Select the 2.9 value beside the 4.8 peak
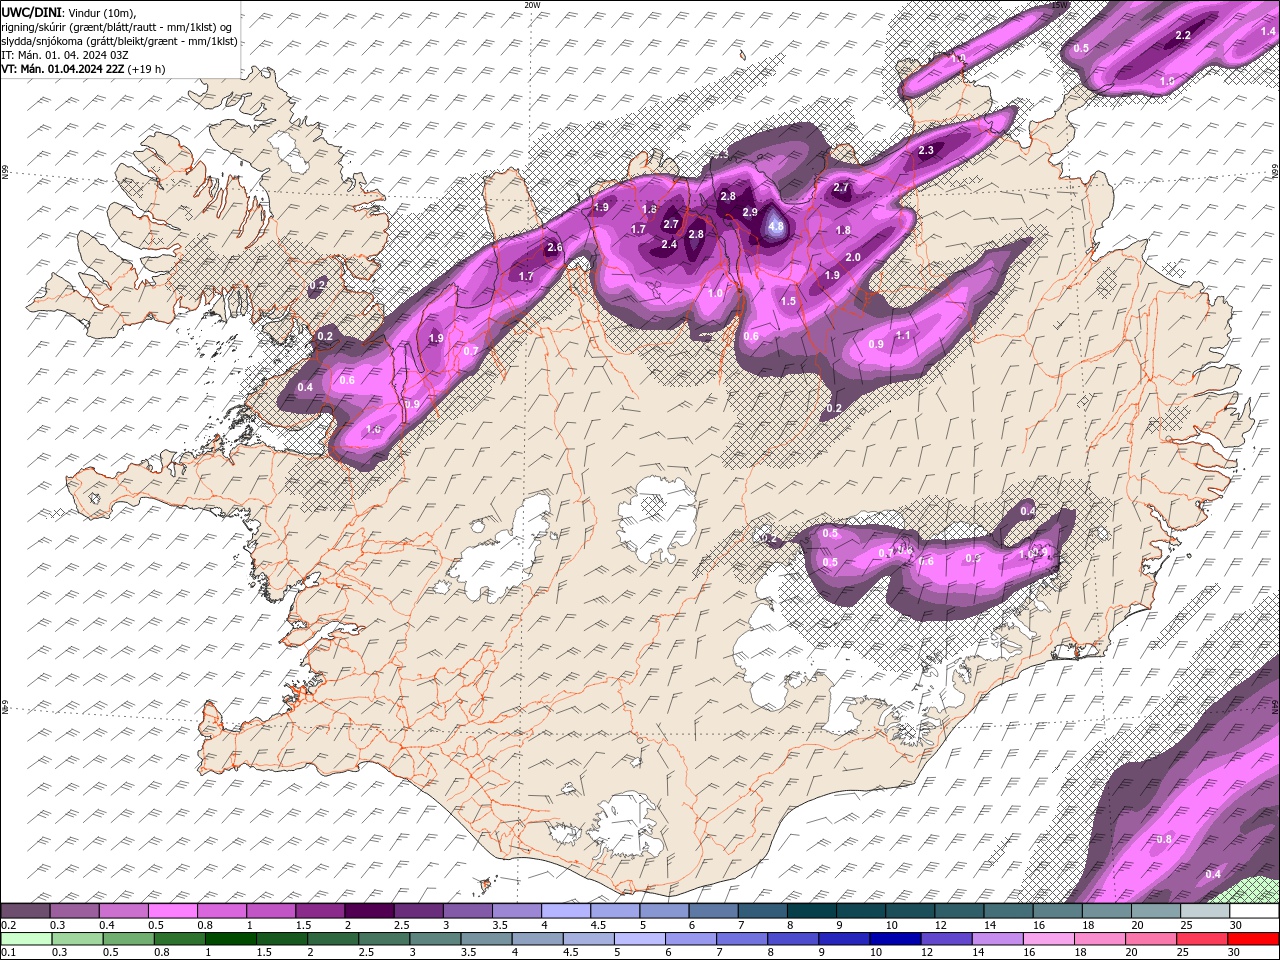Viewport: 1280px width, 960px height. coord(750,213)
